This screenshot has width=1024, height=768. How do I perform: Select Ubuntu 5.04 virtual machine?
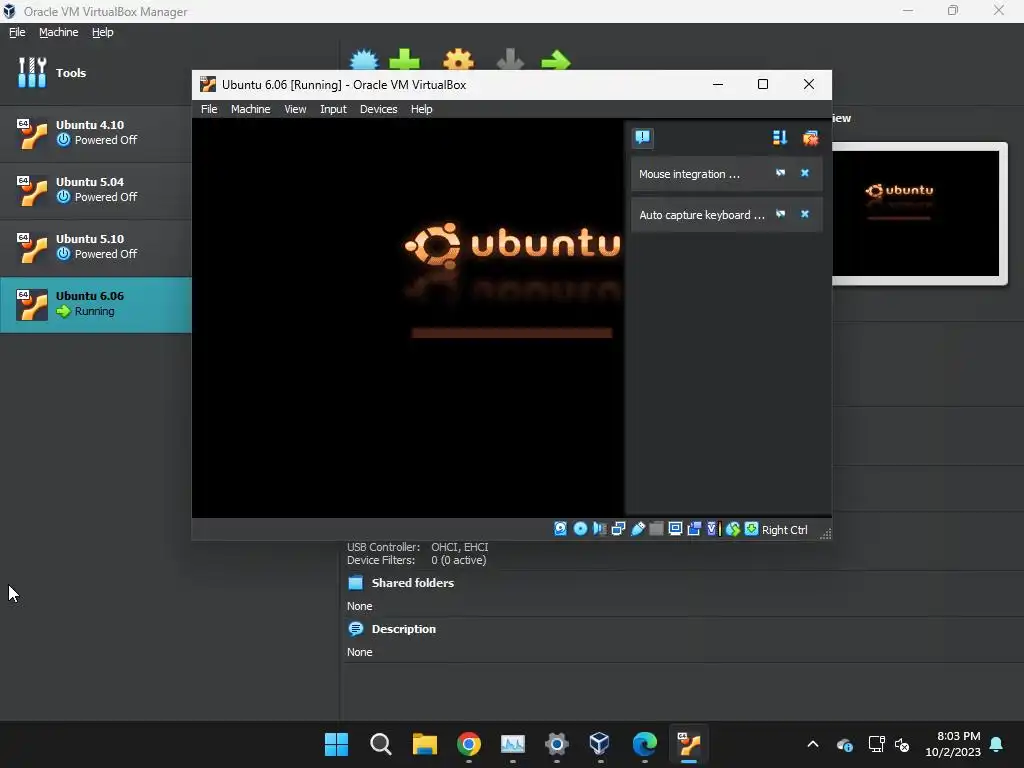click(96, 189)
